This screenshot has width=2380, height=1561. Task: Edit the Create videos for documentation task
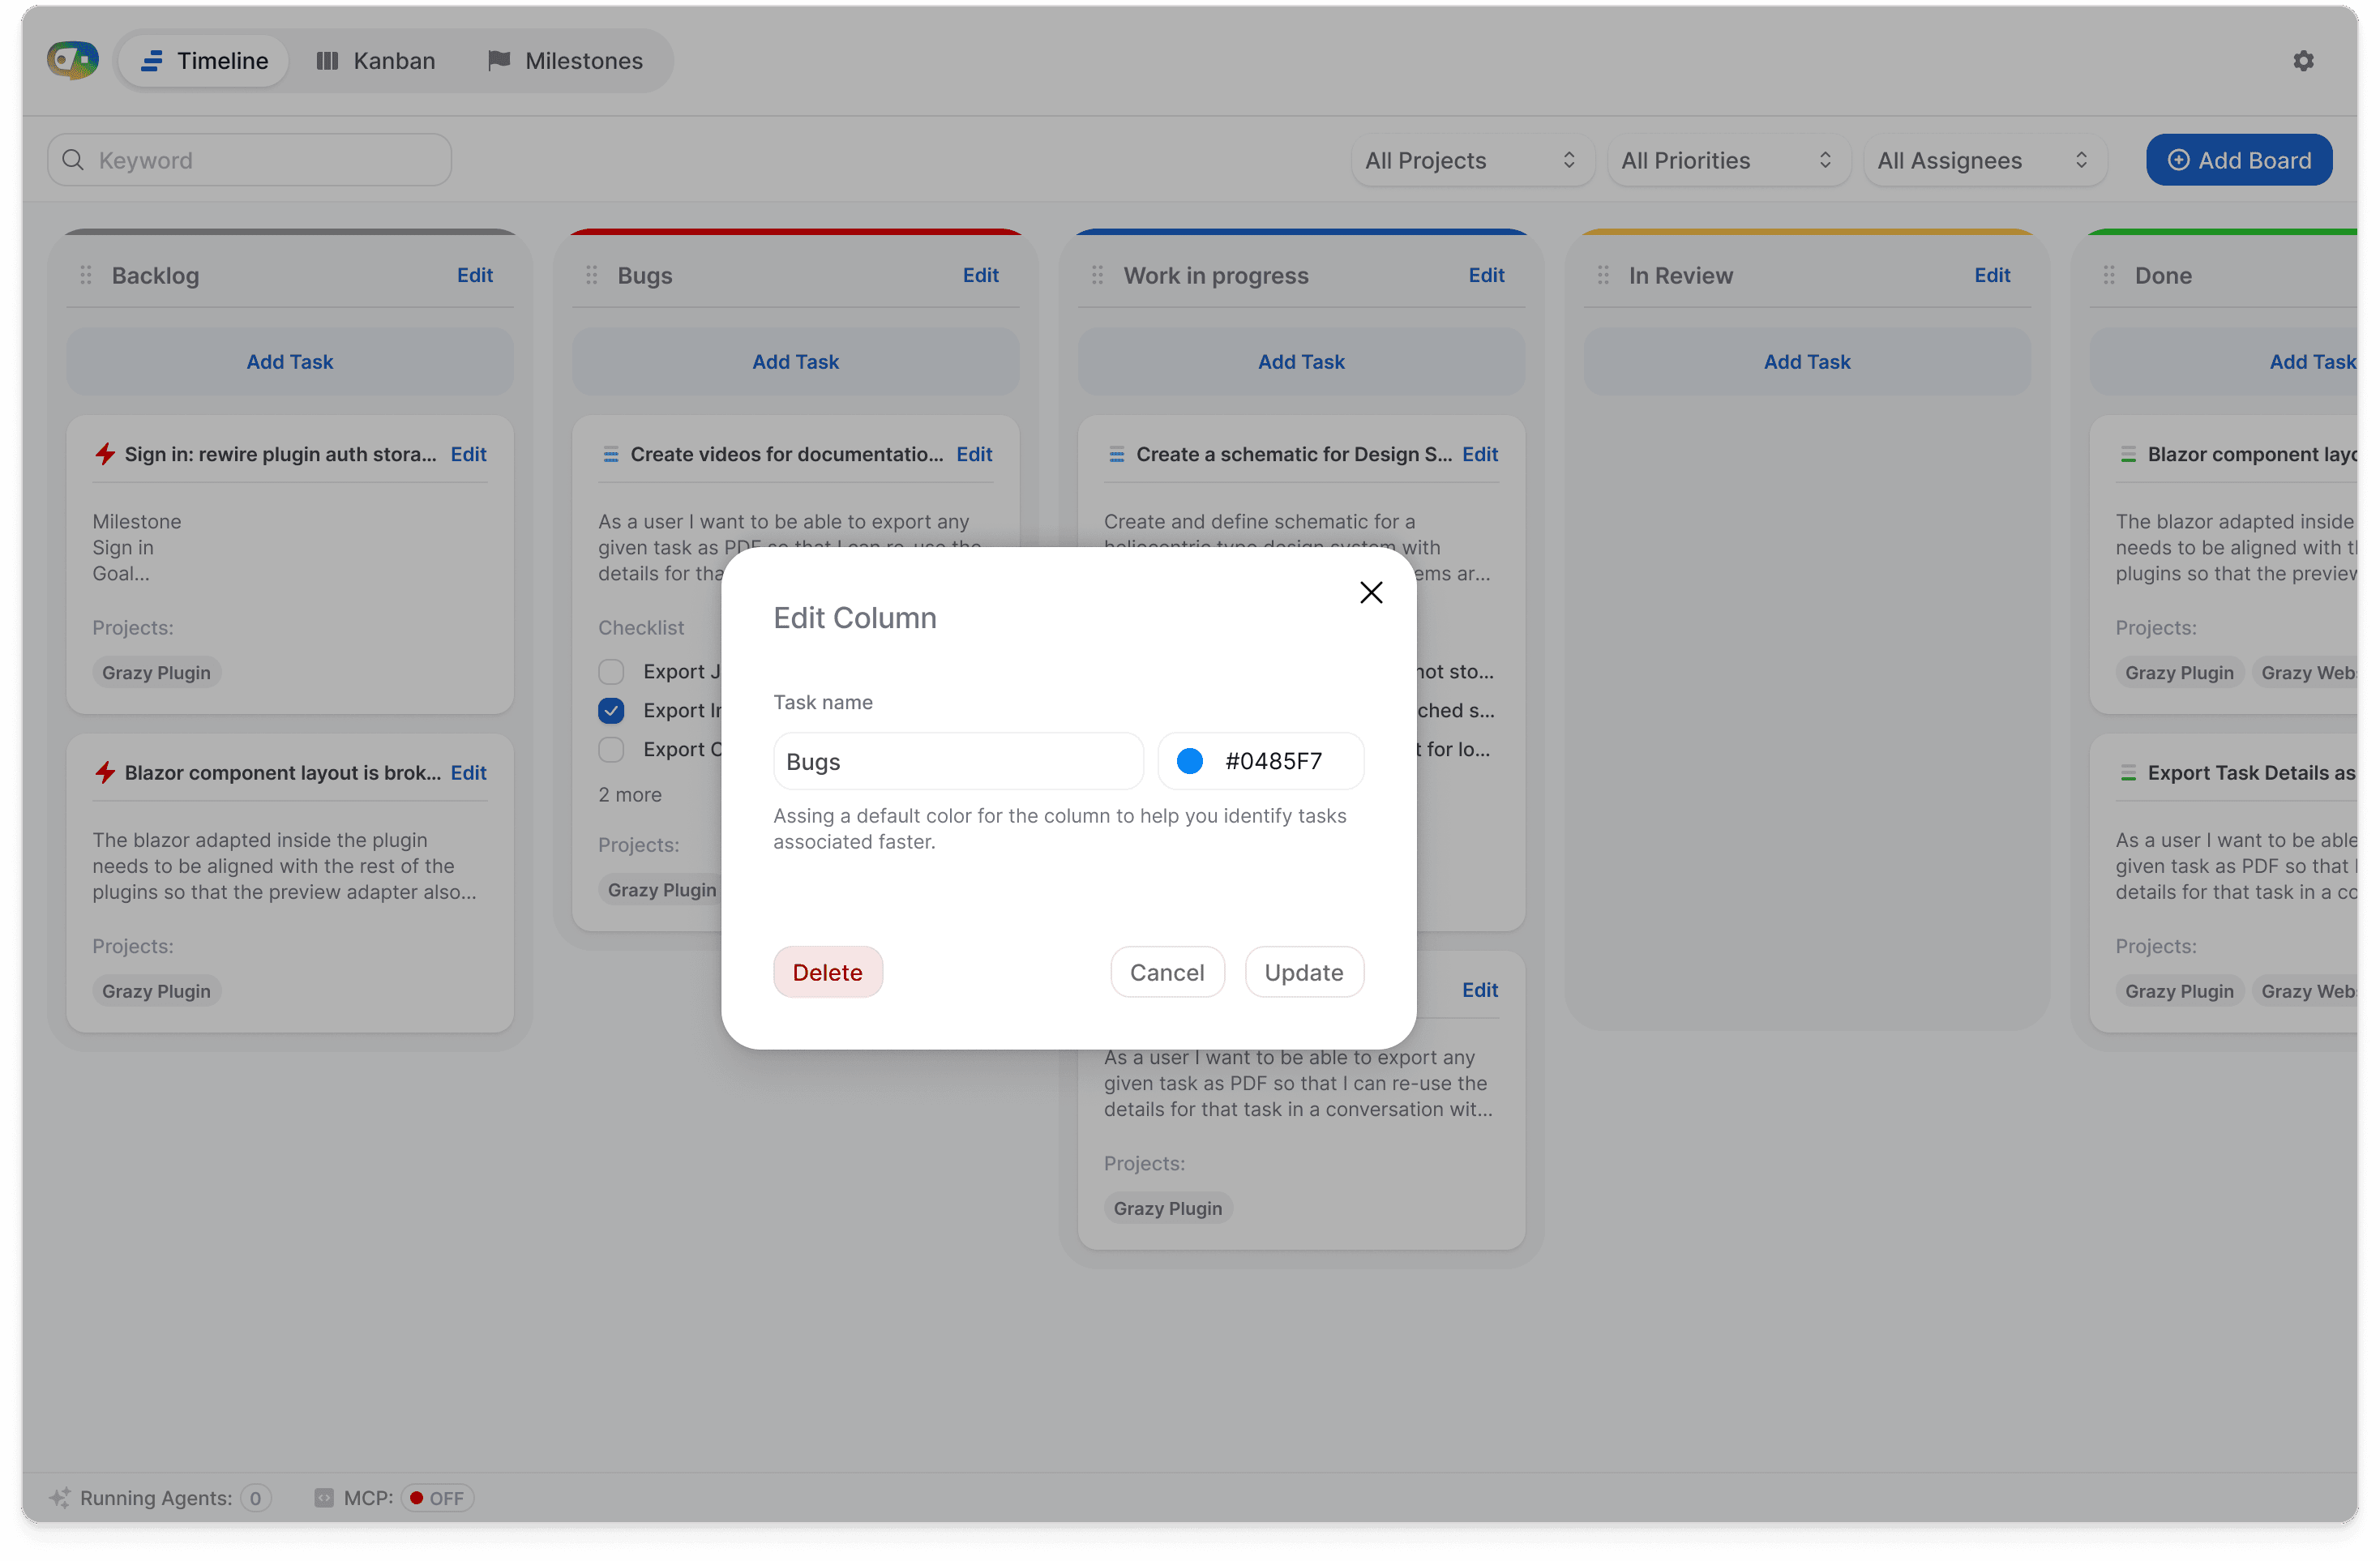point(974,454)
